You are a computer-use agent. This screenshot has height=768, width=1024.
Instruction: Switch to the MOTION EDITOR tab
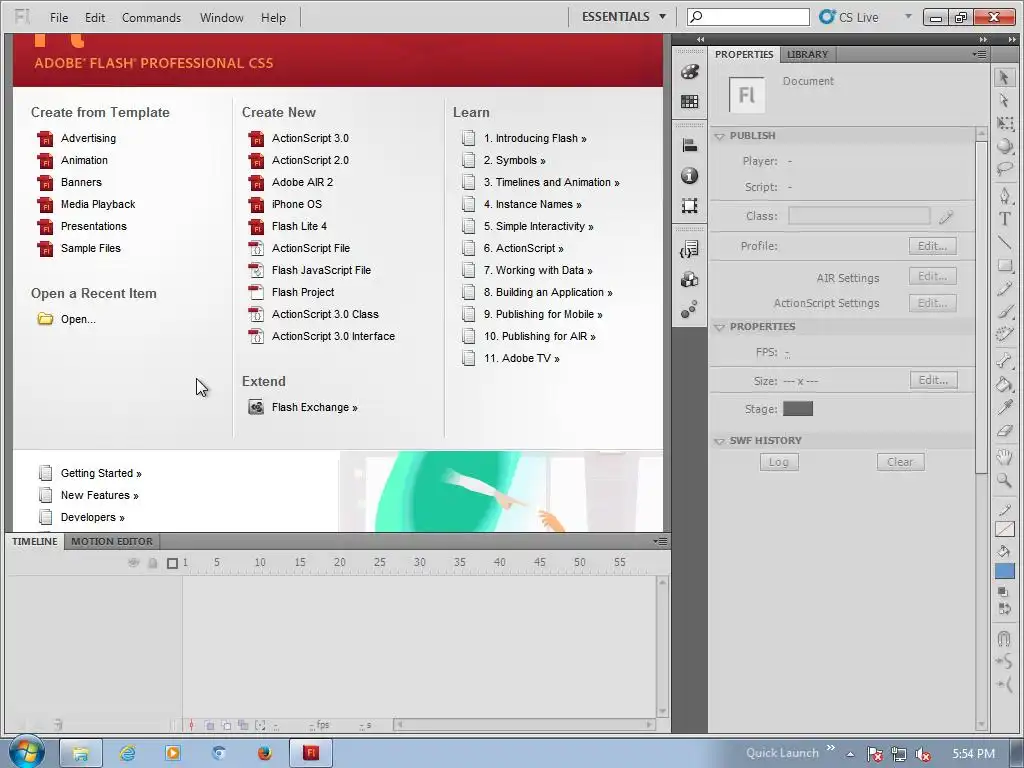pos(112,541)
